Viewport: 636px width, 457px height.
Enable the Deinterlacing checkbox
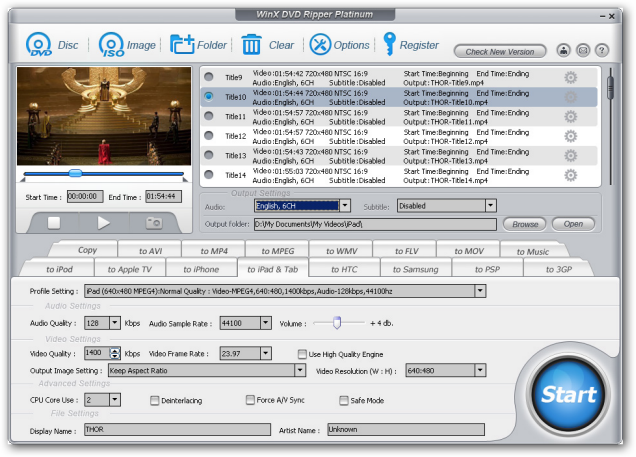(155, 401)
